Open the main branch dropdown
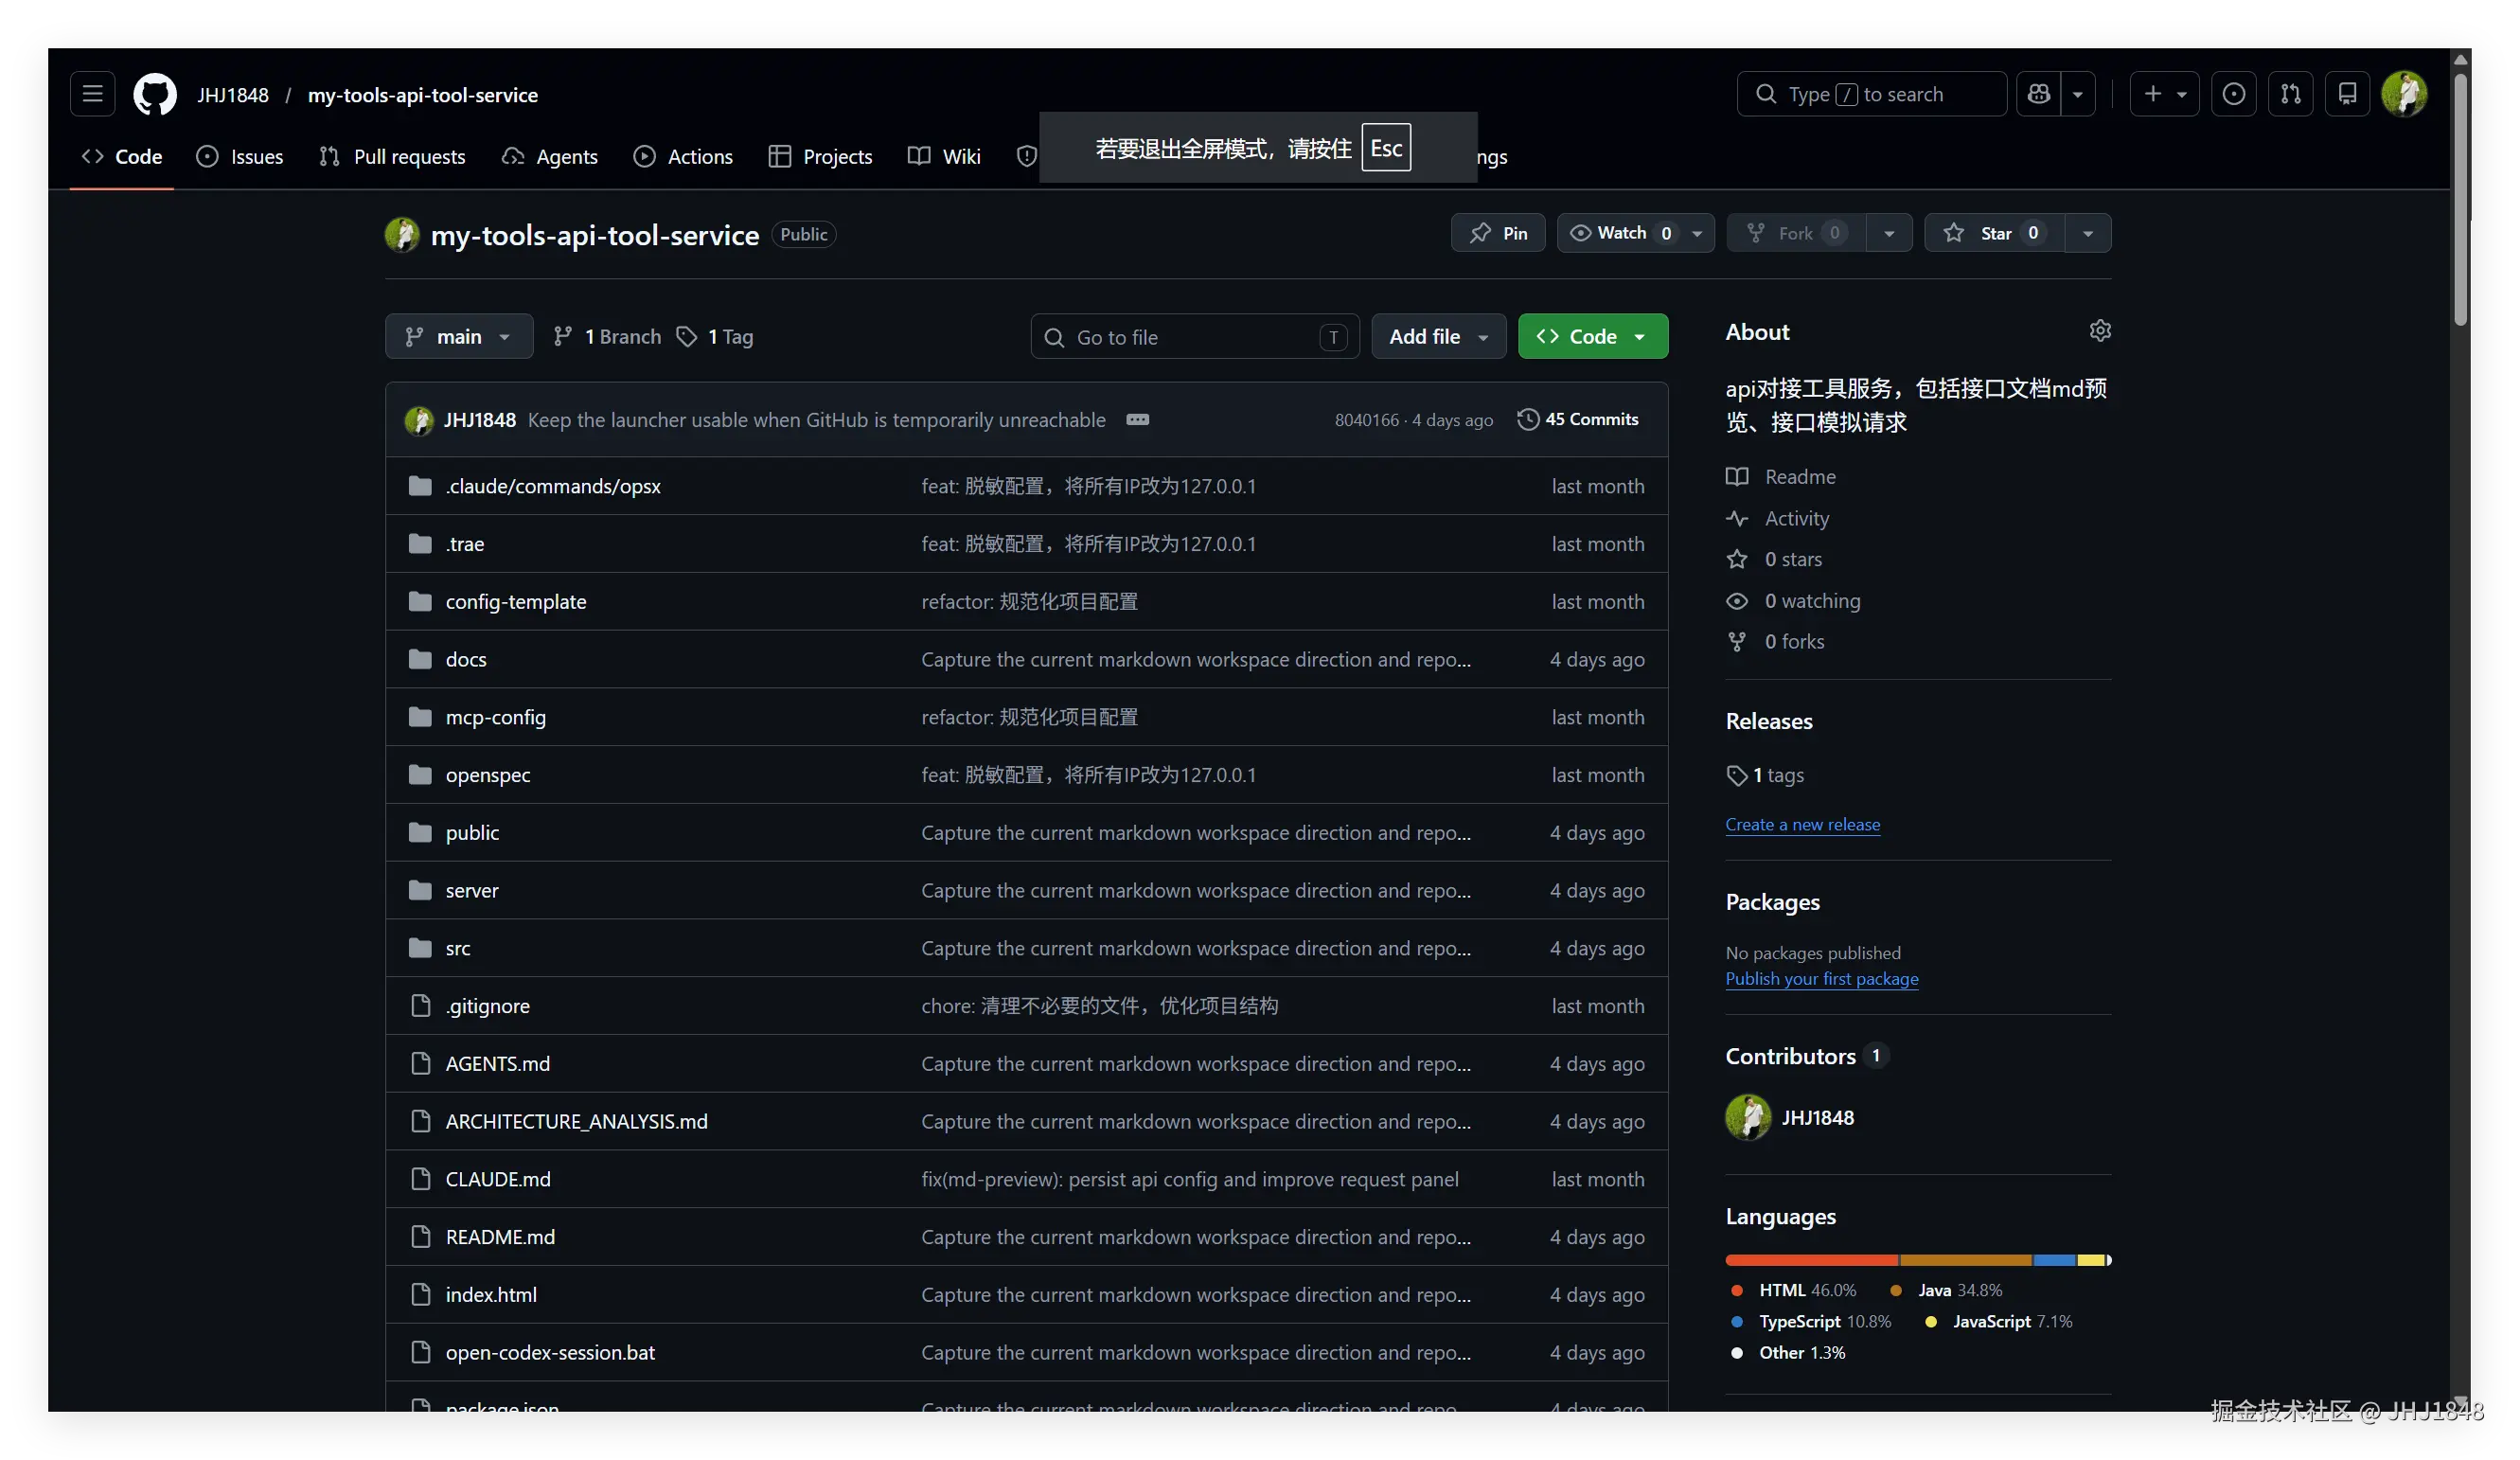Screen dimensions: 2520x1460 pyautogui.click(x=459, y=337)
